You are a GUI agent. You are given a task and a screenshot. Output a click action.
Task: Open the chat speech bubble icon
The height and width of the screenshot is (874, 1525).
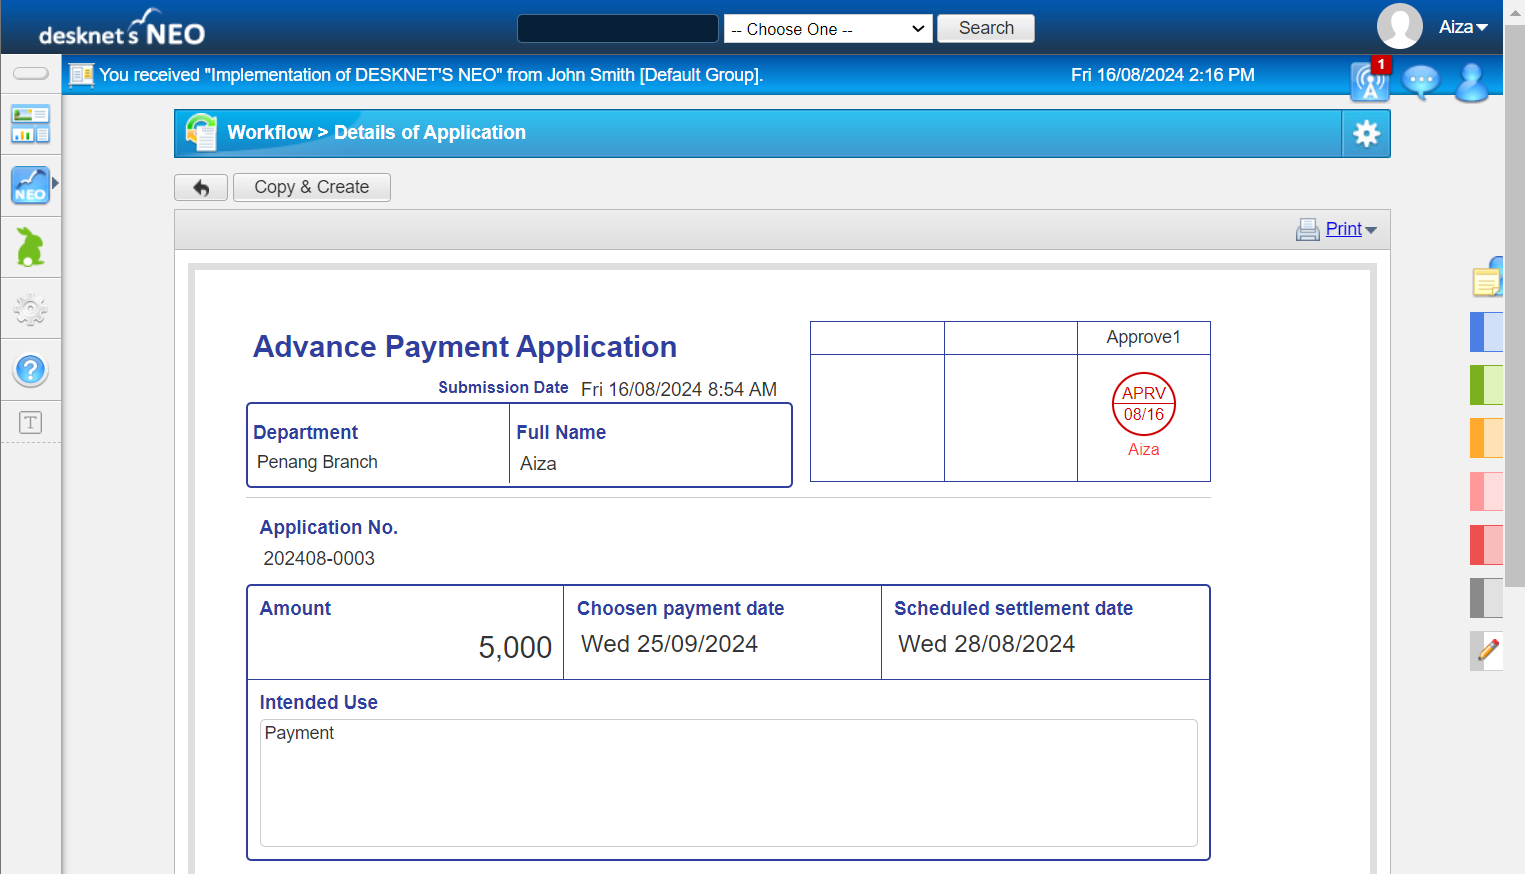click(1420, 81)
